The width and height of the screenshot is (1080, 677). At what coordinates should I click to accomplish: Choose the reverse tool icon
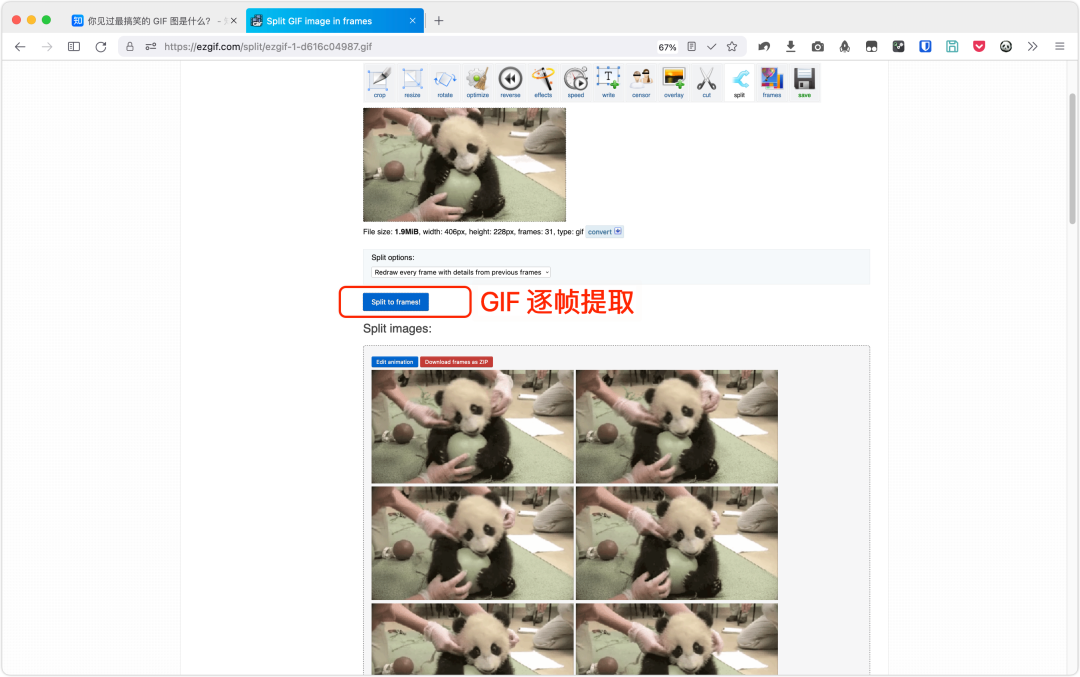(x=510, y=83)
